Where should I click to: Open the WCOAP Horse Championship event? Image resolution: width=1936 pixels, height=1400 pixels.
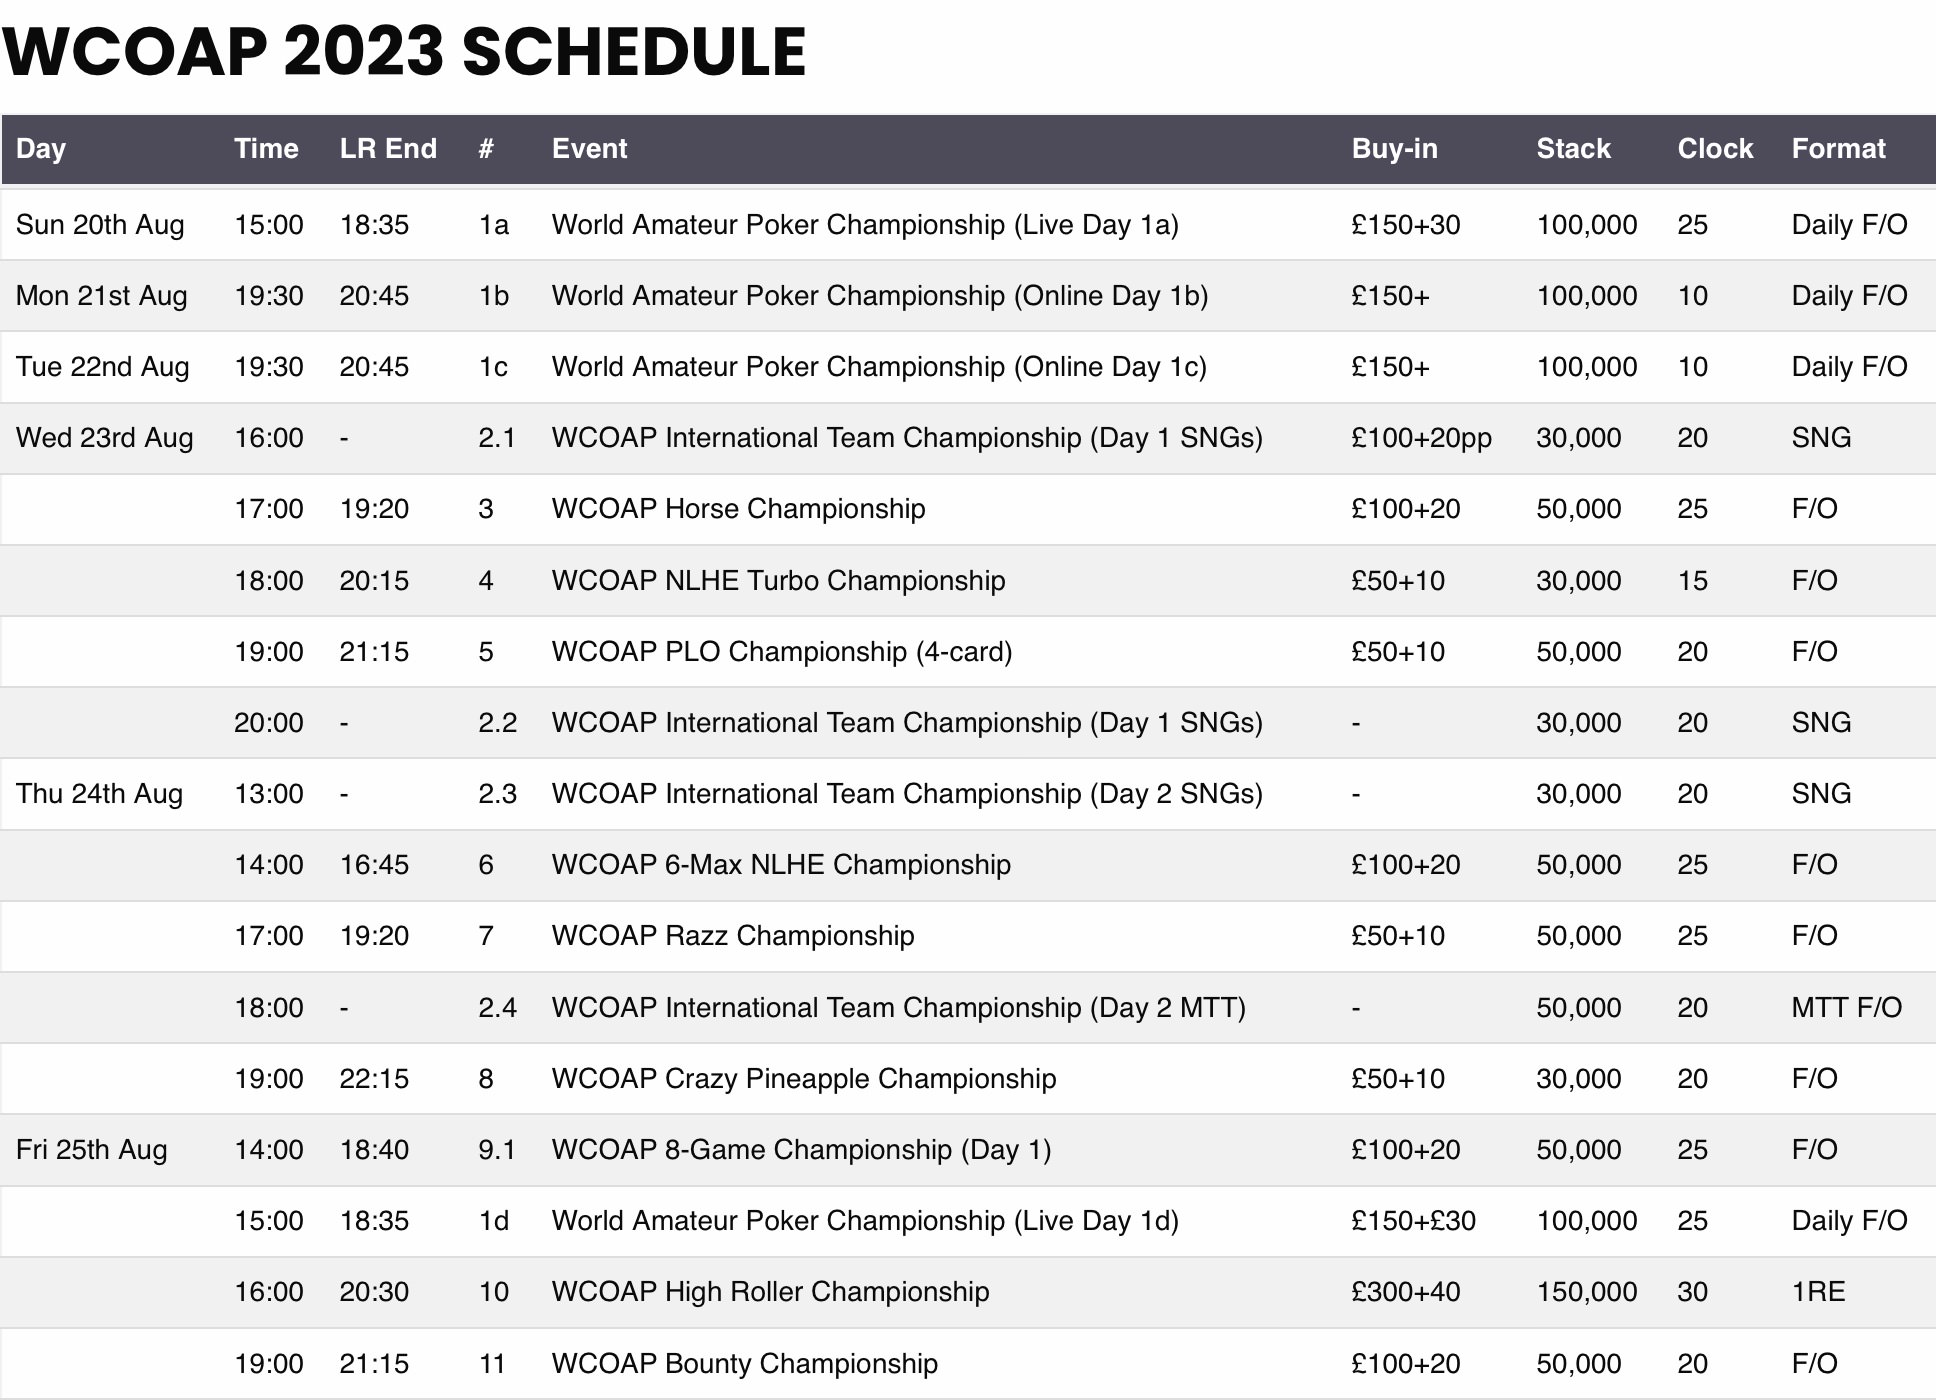738,509
